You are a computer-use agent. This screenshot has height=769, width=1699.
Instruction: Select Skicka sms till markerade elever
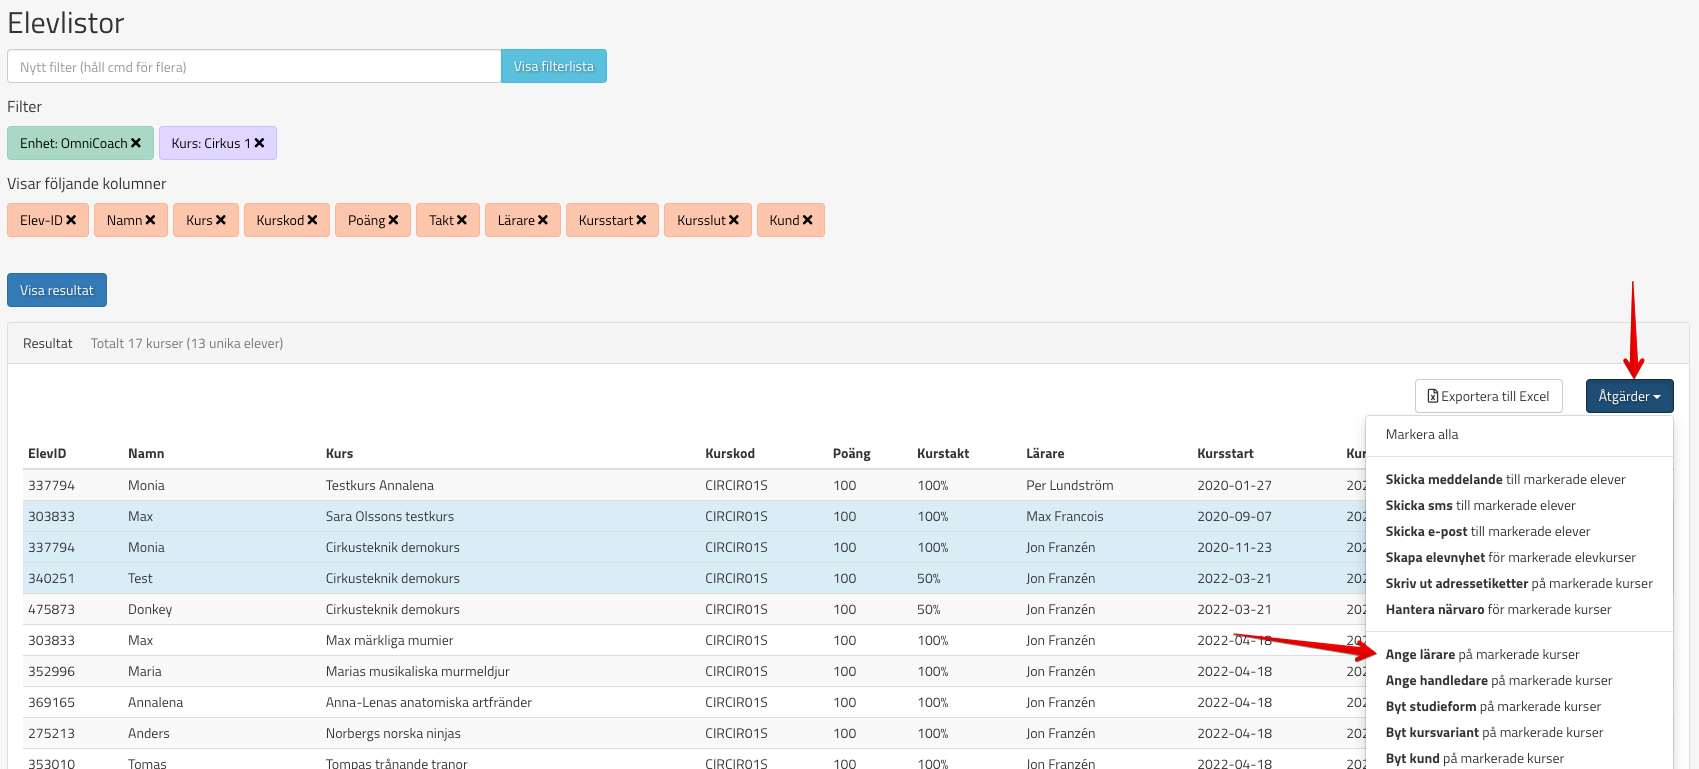[1479, 505]
